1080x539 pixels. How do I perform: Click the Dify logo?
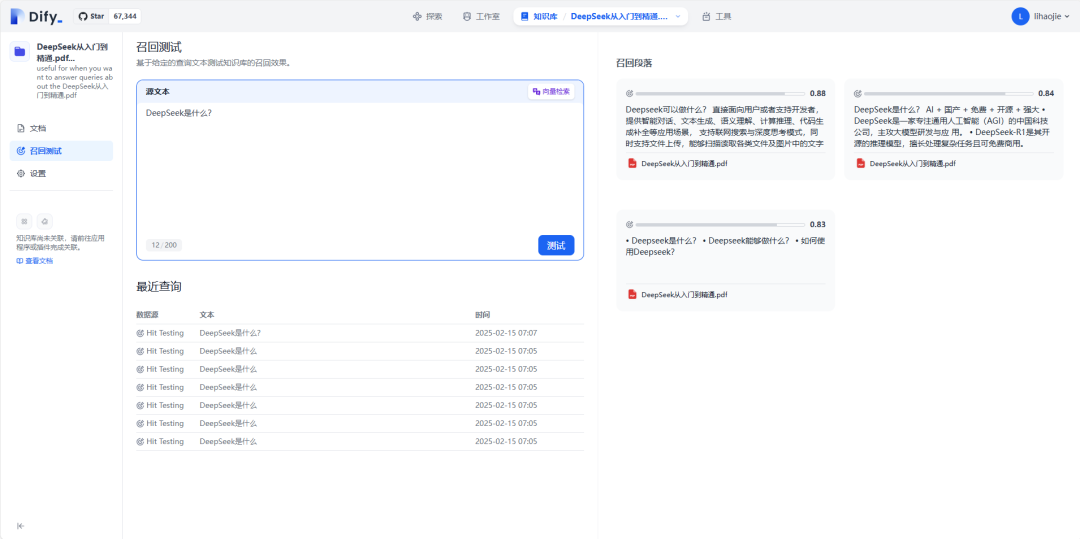[37, 17]
